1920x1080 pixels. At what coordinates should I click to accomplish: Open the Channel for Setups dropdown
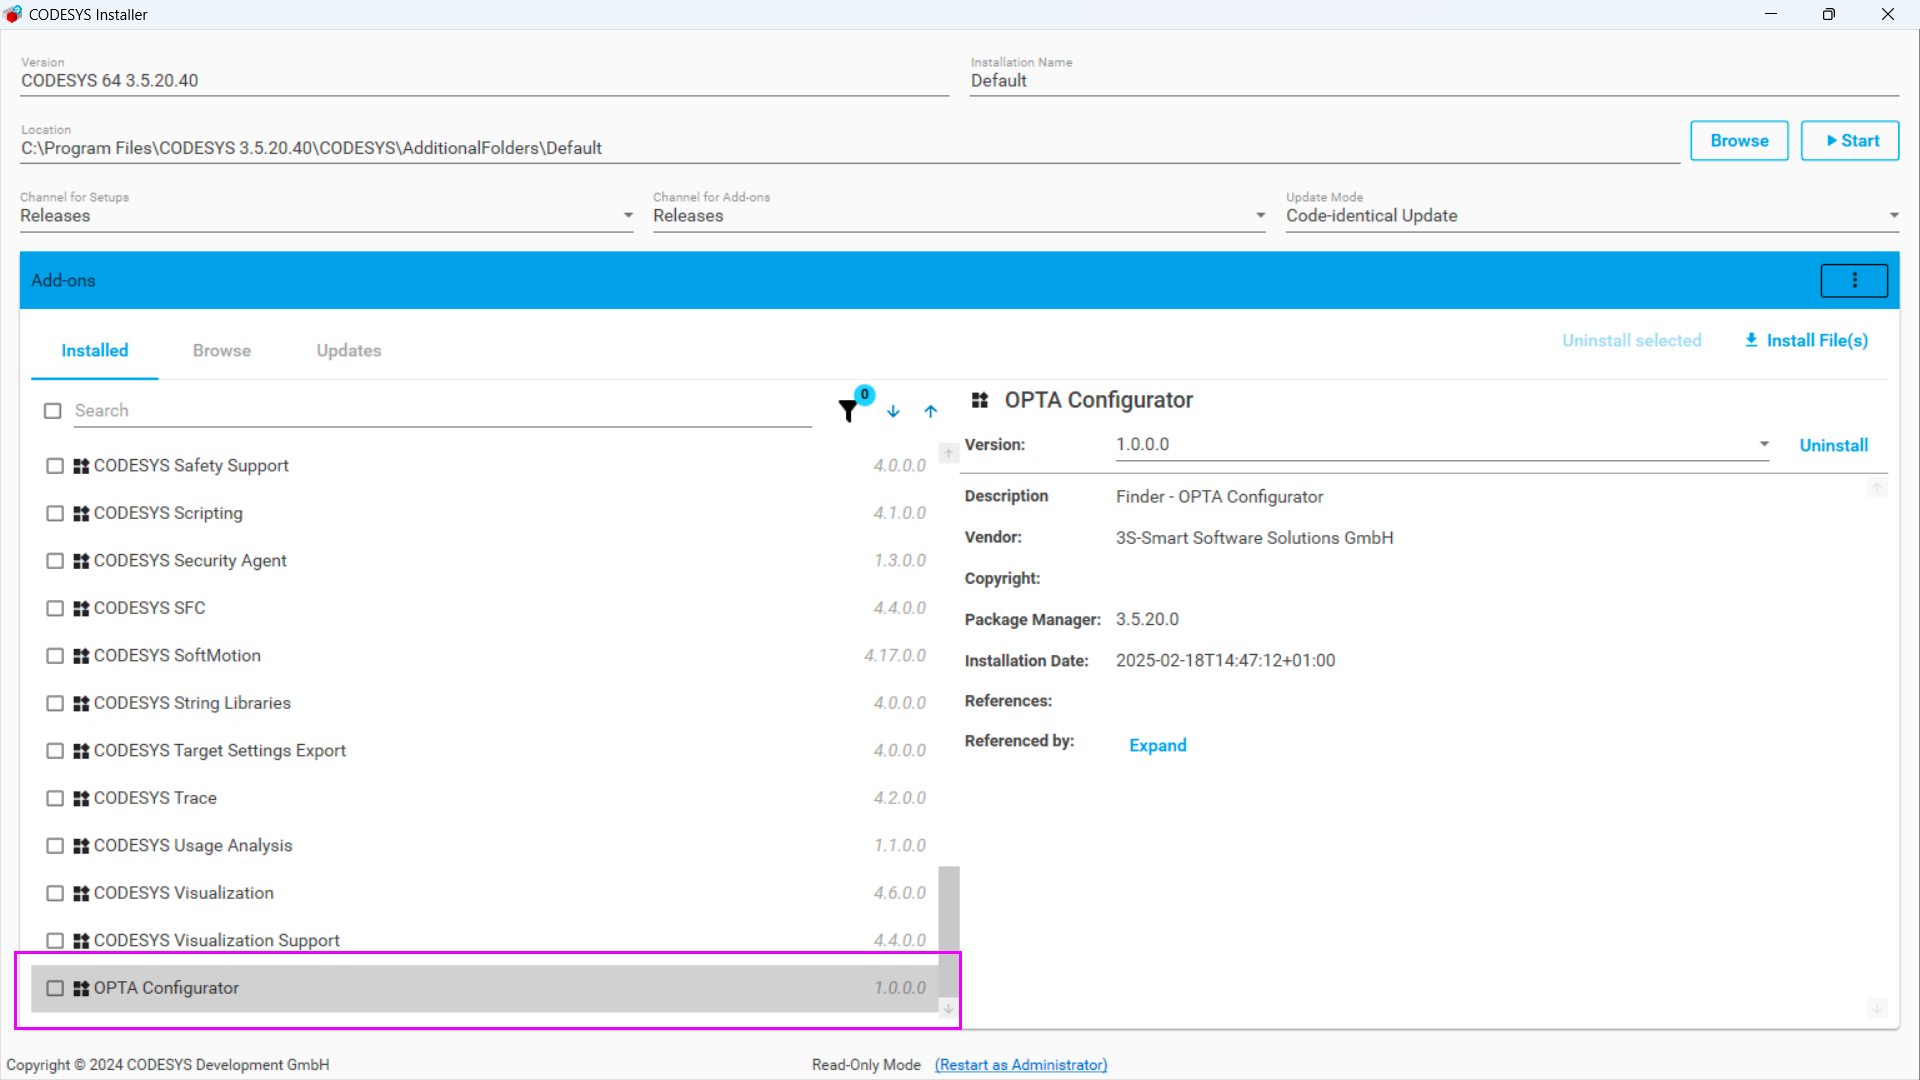627,216
